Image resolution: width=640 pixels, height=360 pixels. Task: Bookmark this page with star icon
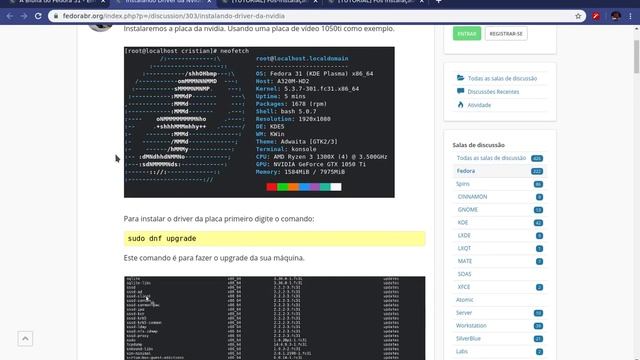pyautogui.click(x=578, y=16)
